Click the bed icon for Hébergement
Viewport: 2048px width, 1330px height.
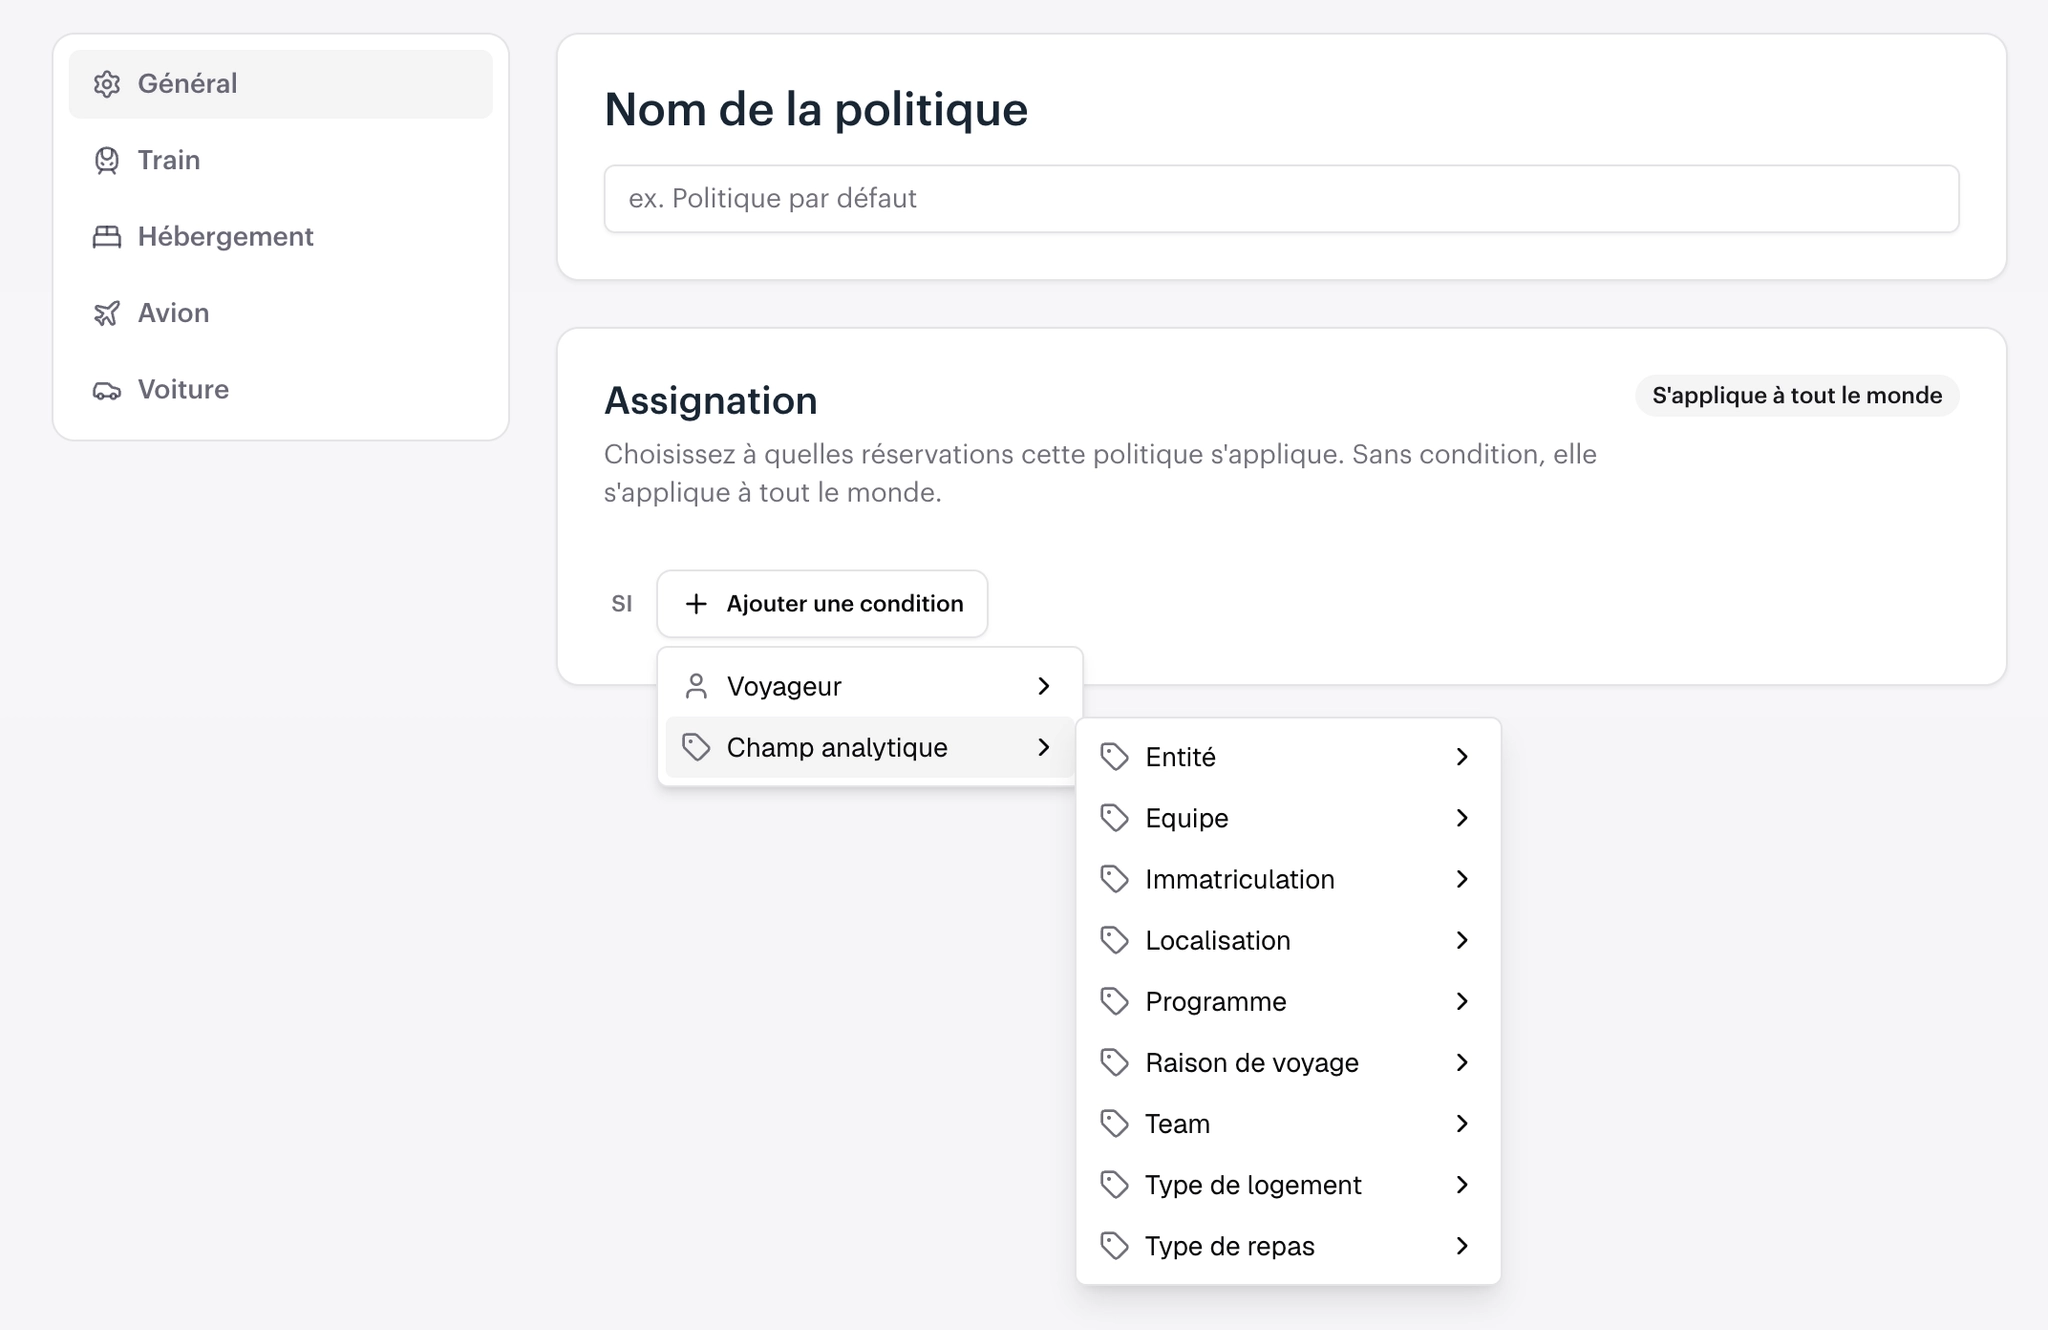tap(107, 237)
